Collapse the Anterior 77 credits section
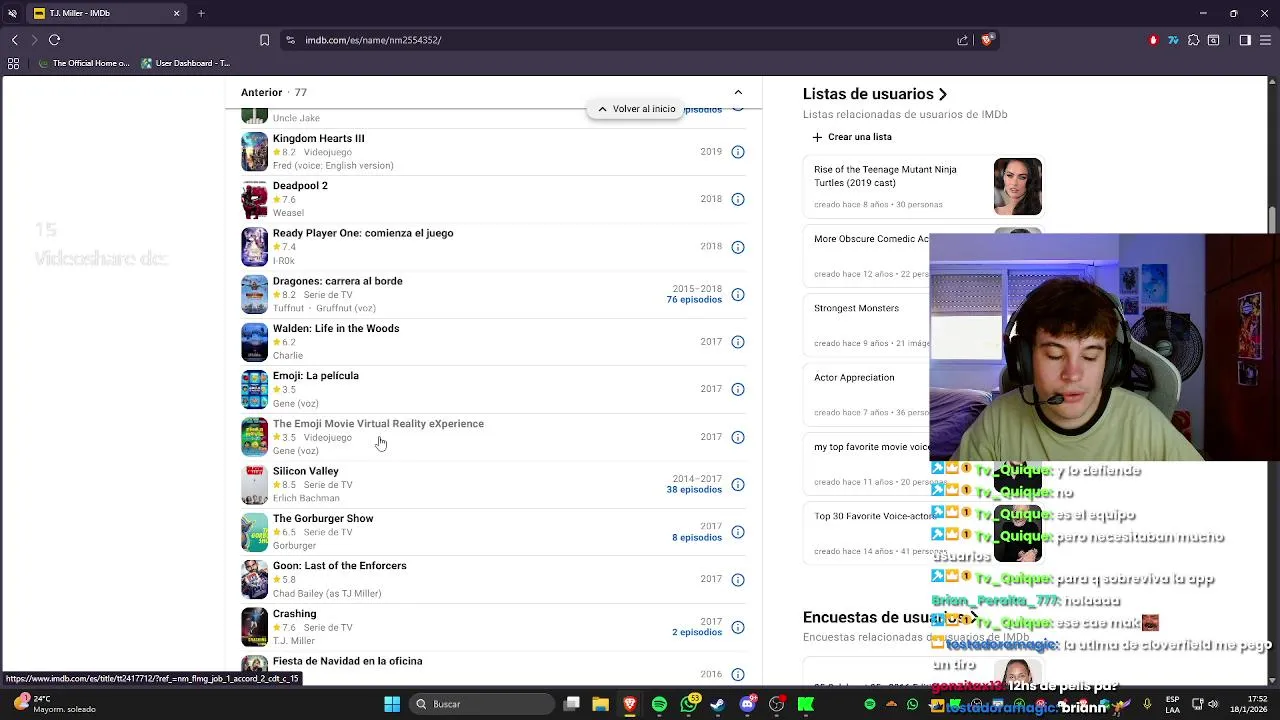Viewport: 1280px width, 720px height. tap(738, 92)
